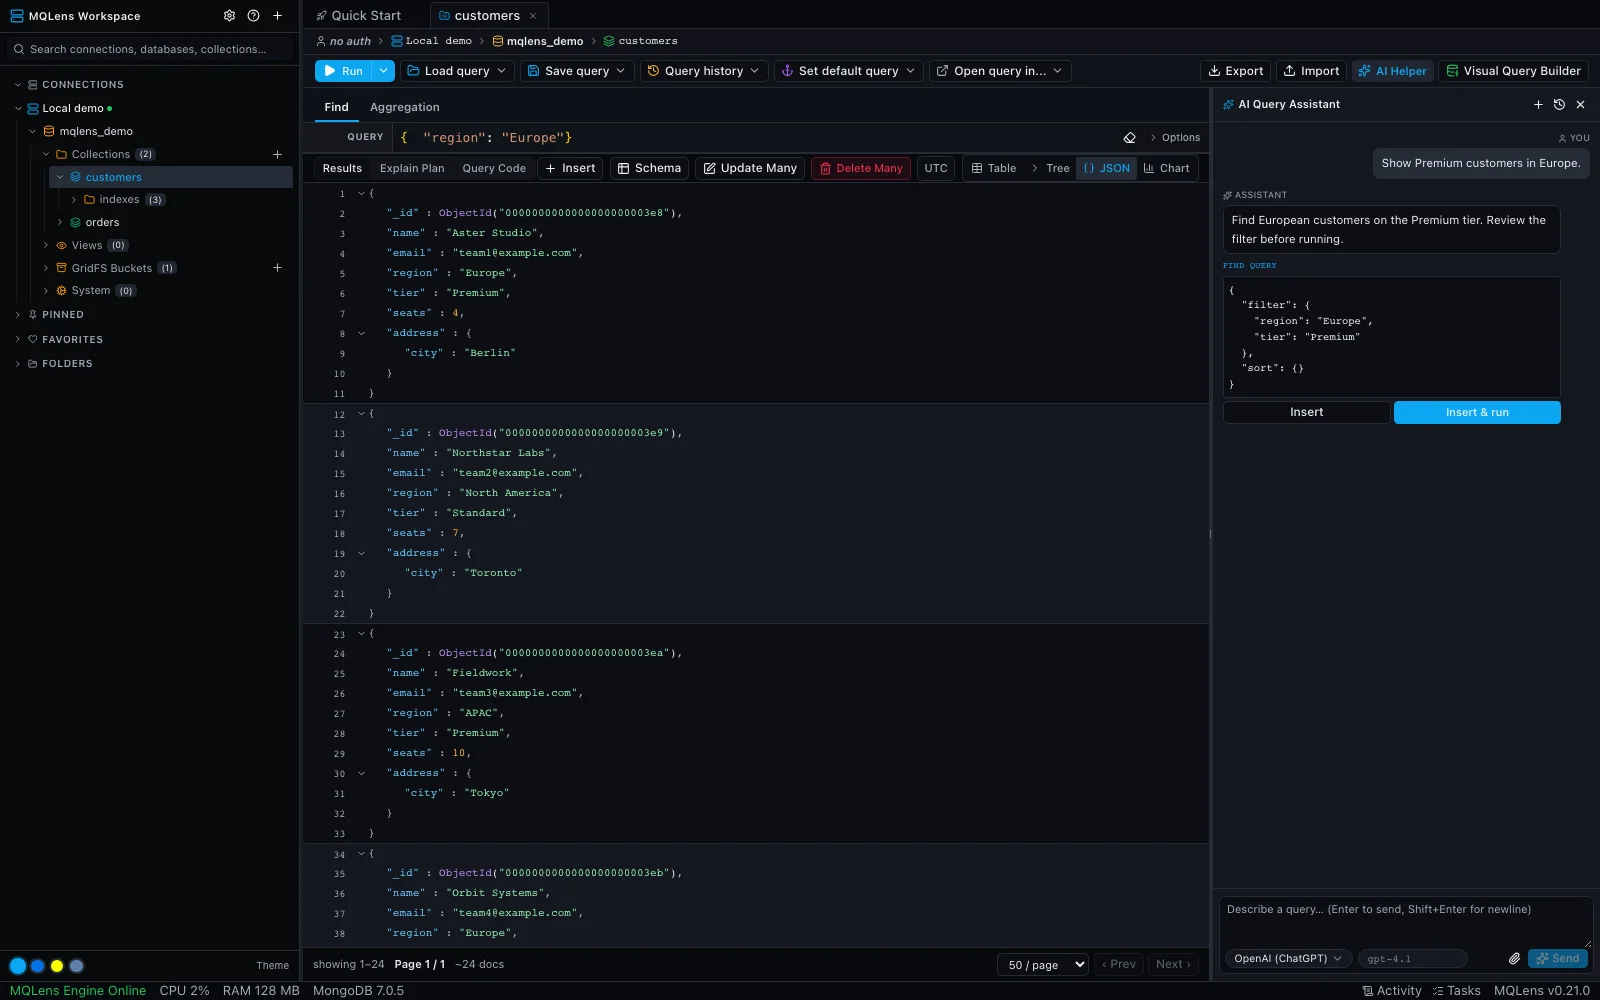The image size is (1600, 1000).
Task: Open the Load query dropdown
Action: pos(457,71)
